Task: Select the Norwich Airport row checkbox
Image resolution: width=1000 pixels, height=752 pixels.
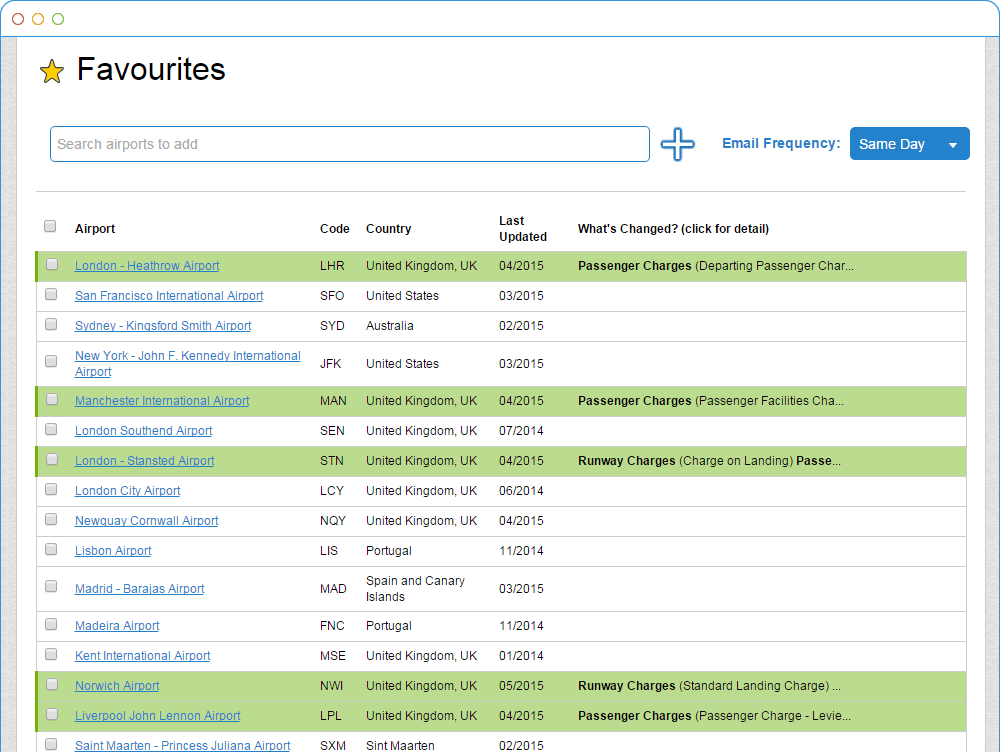Action: coord(52,684)
